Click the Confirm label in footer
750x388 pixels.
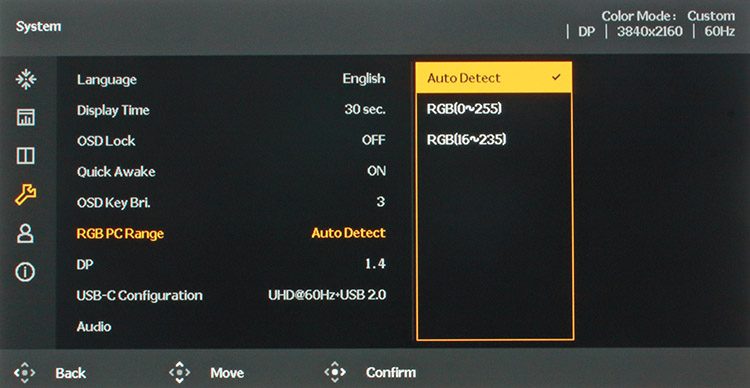pyautogui.click(x=391, y=372)
